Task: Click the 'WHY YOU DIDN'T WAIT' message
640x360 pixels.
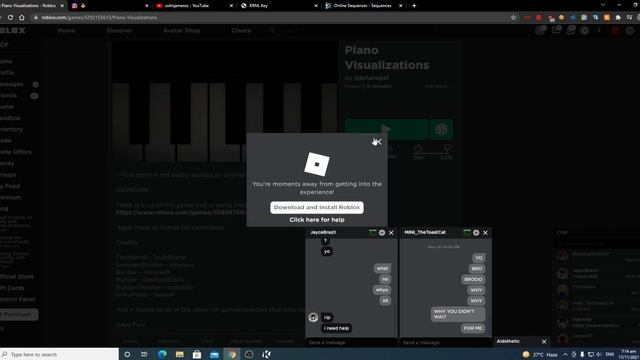Action: pos(458,314)
